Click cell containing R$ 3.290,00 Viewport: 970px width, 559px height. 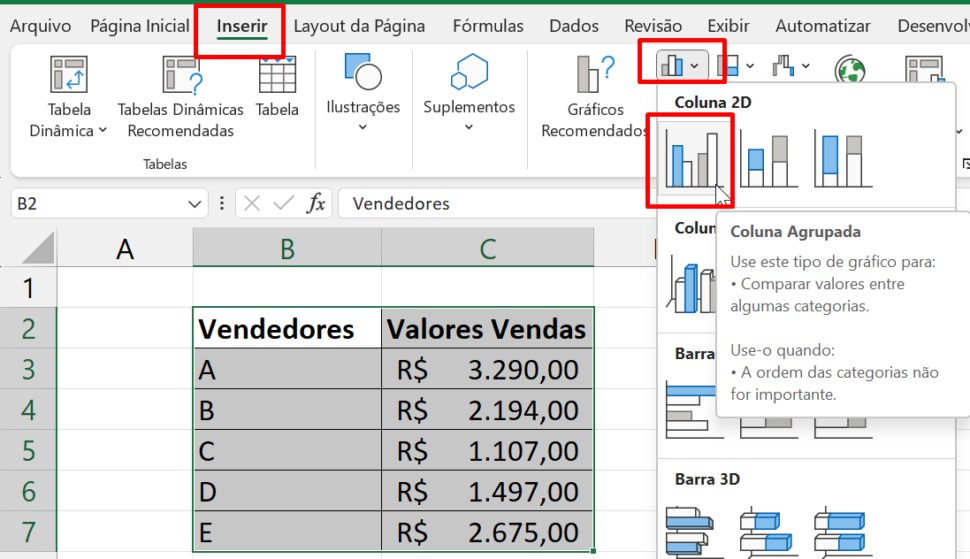487,370
